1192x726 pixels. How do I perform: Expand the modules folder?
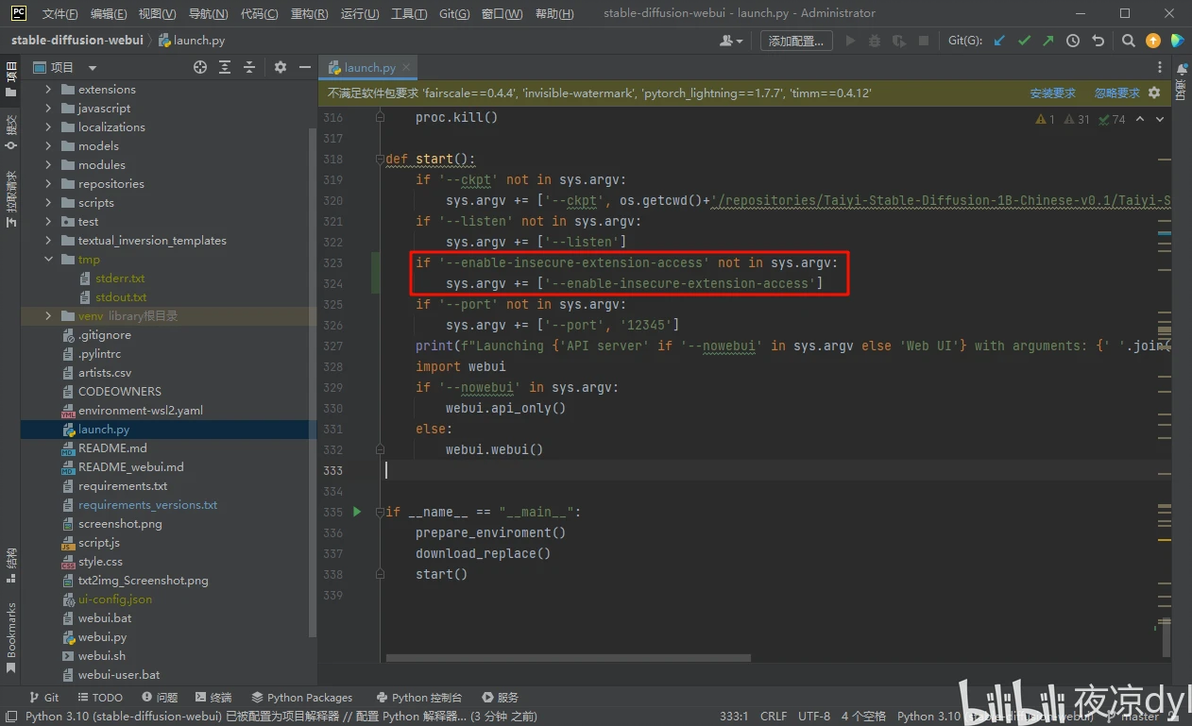[x=49, y=165]
